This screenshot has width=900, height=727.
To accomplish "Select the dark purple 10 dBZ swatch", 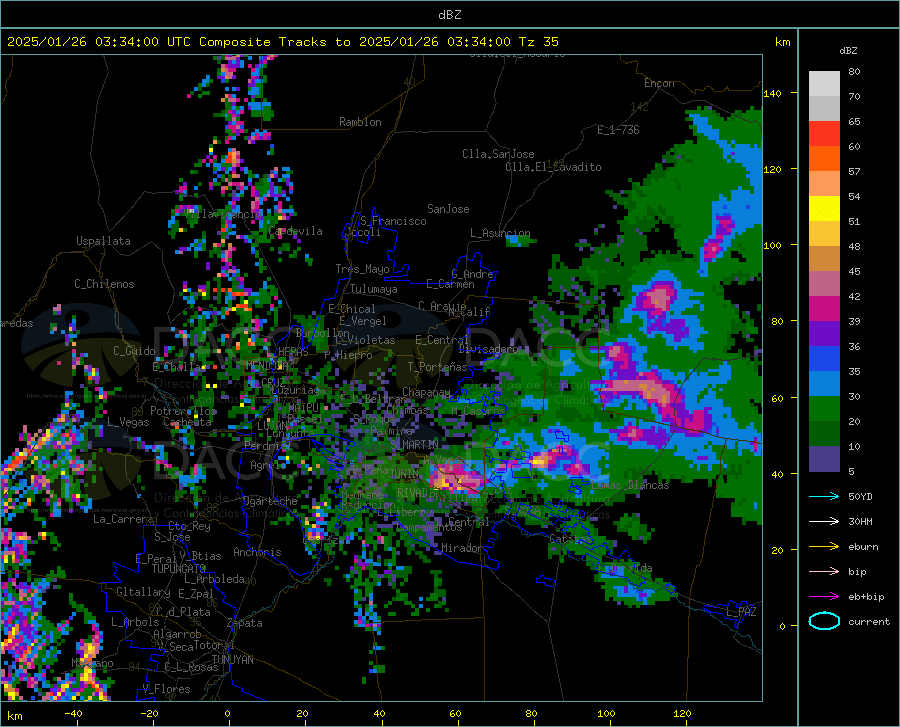I will tap(824, 459).
